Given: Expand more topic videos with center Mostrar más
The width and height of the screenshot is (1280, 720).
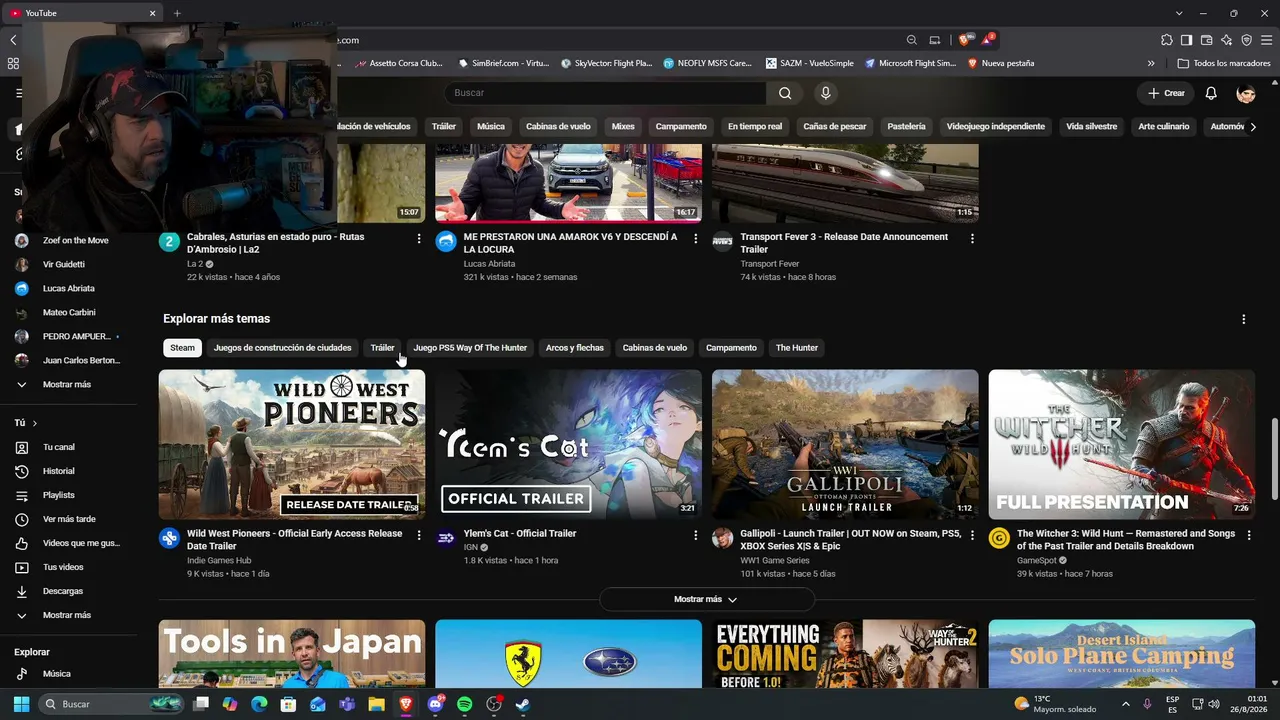Looking at the screenshot, I should [706, 599].
